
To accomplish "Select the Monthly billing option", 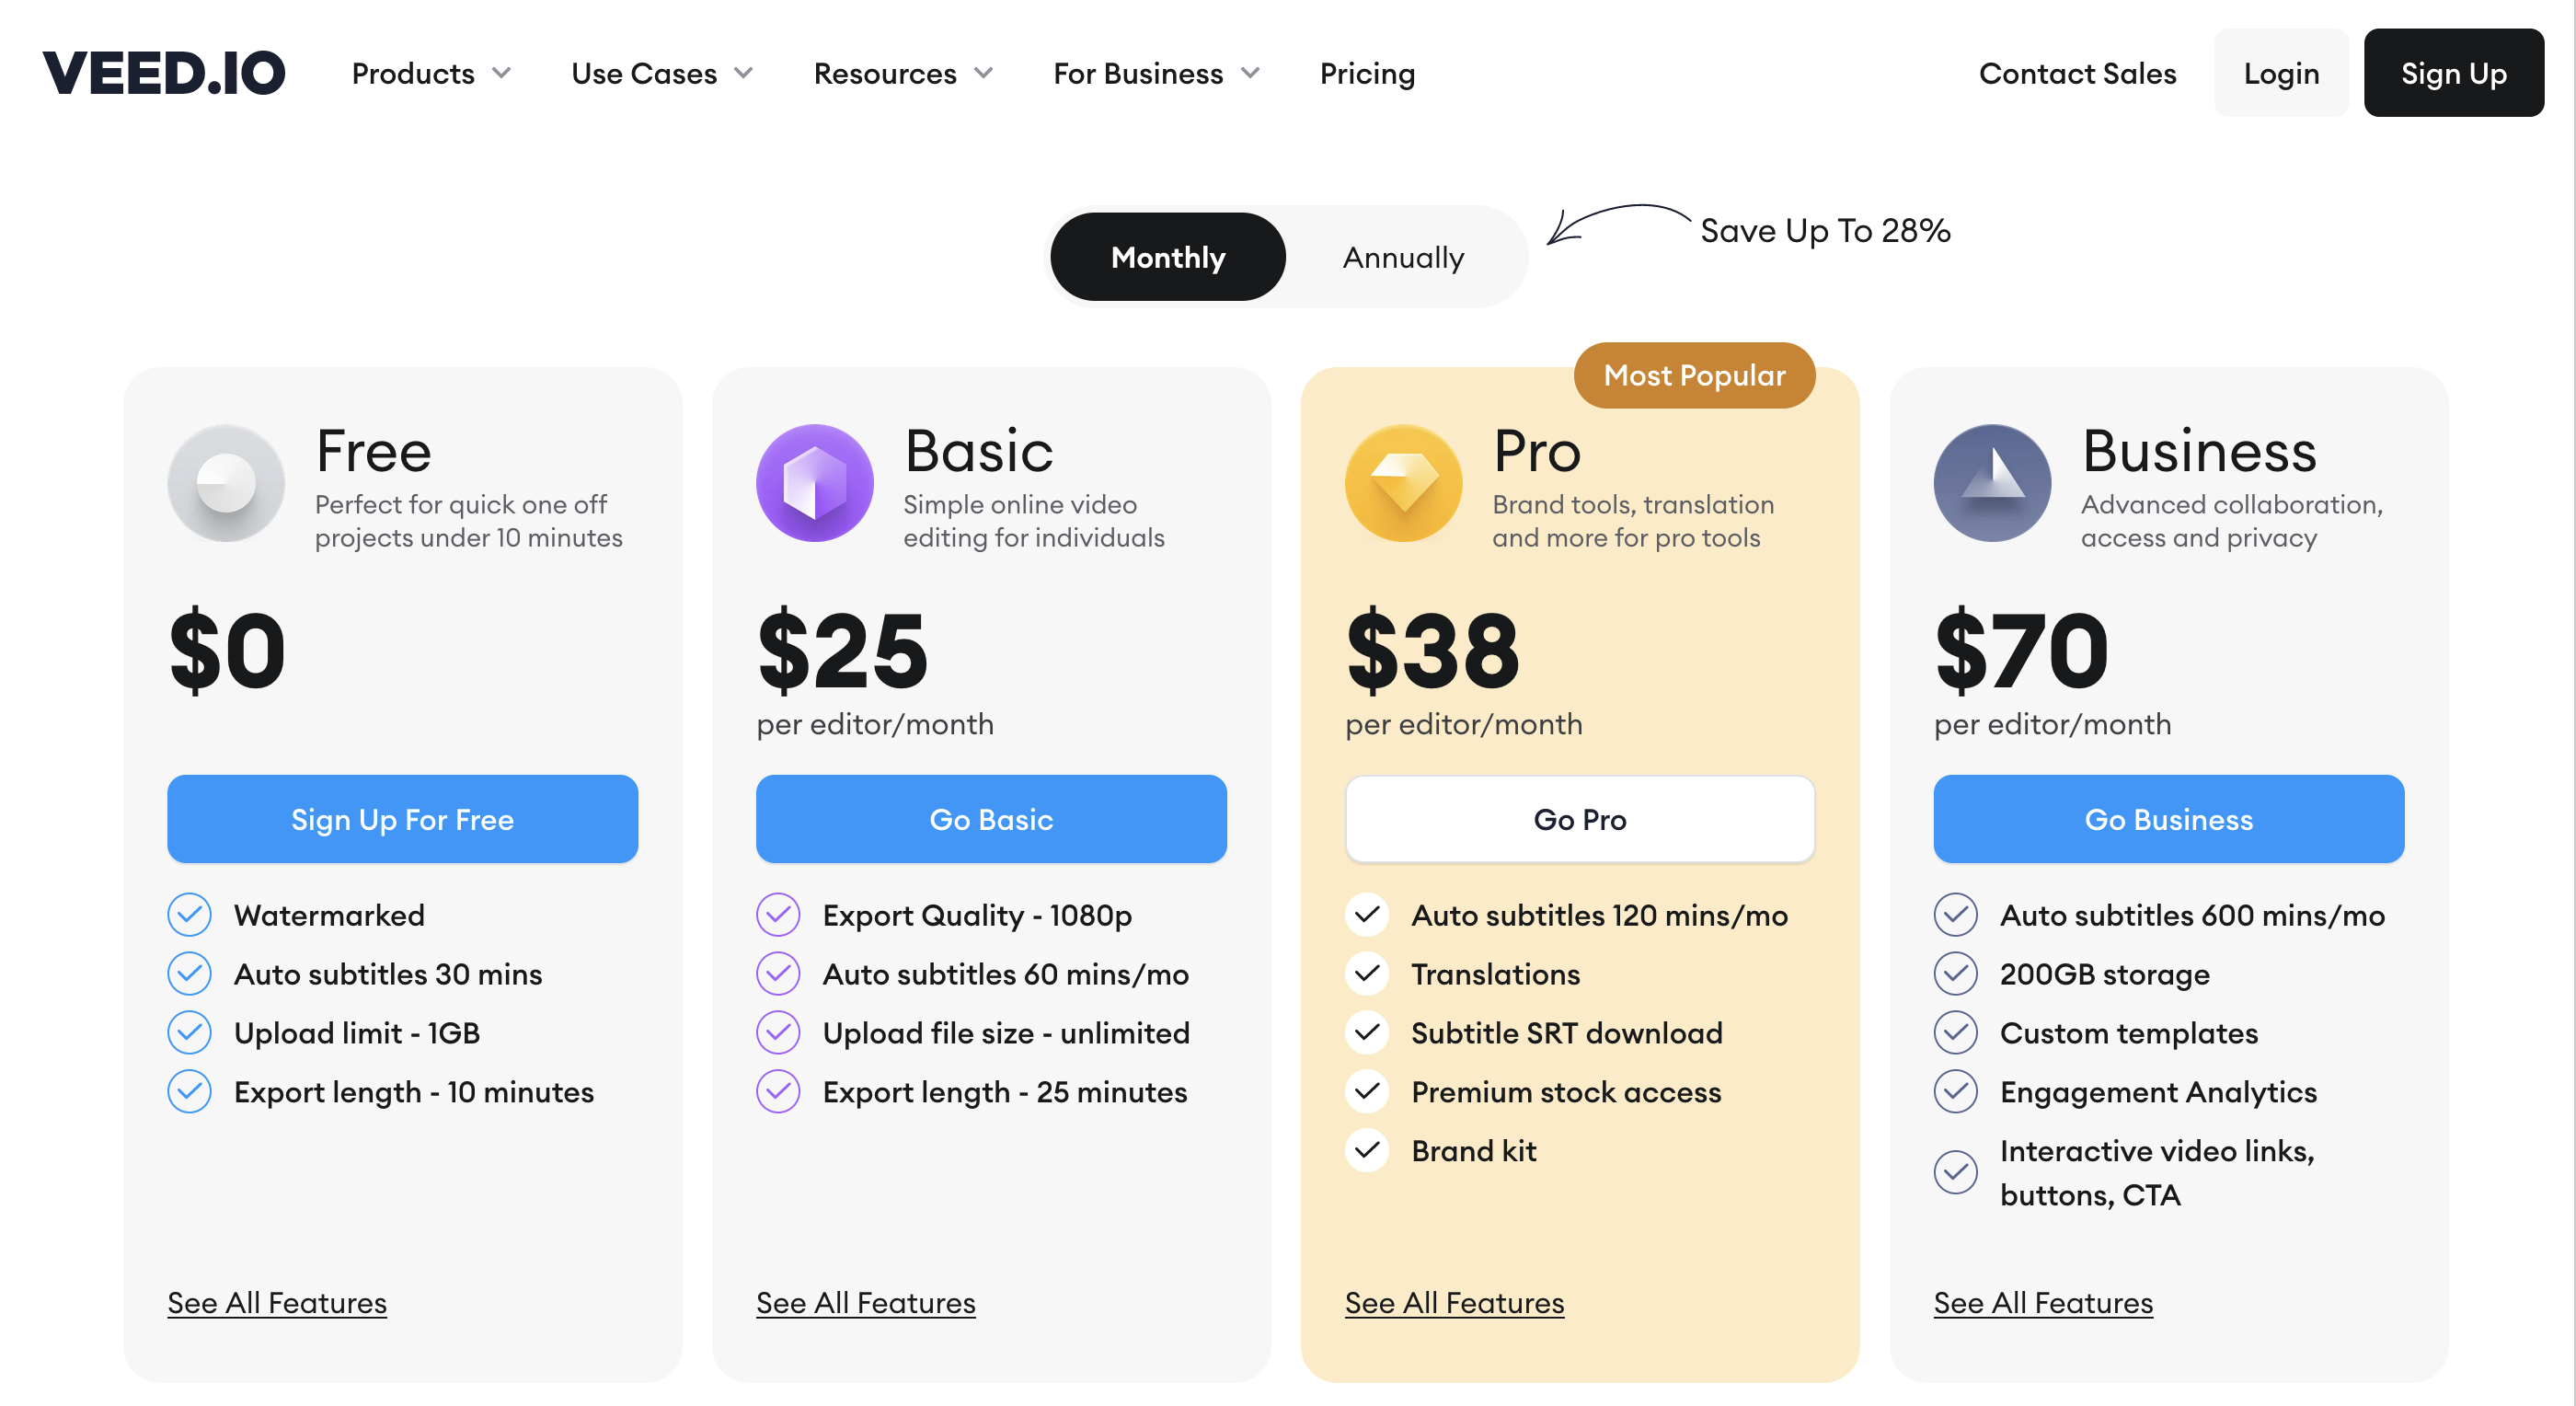I will pyautogui.click(x=1168, y=257).
